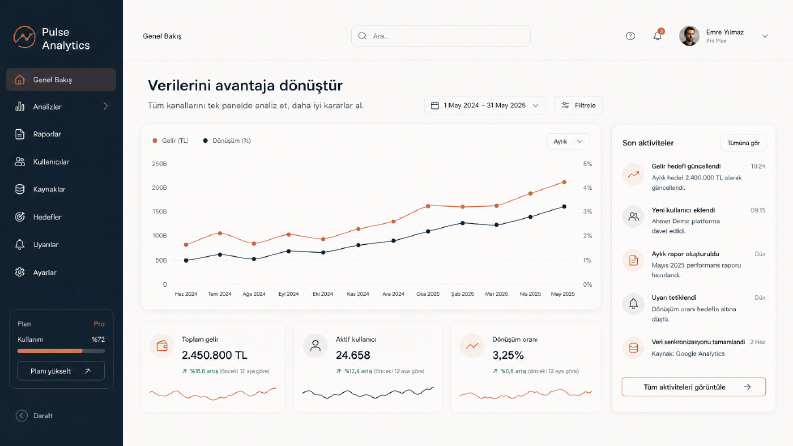Click the Hedefler target icon
Screen dimensions: 793x446
[20, 217]
